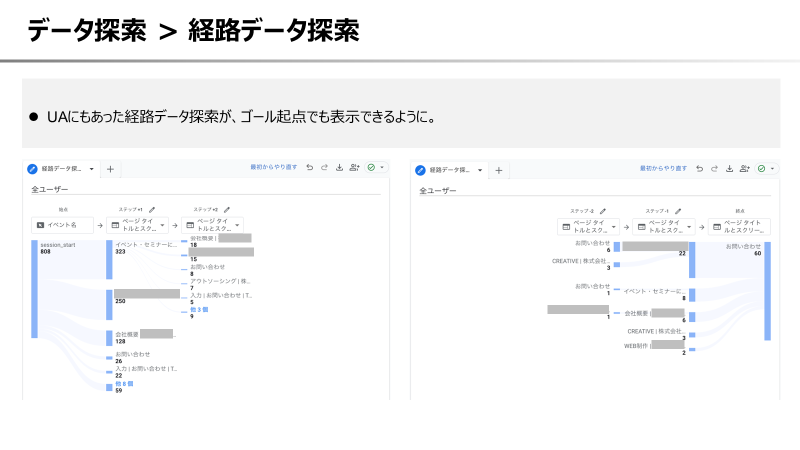Select the right panel's 経路データ探索 tab

pos(447,170)
